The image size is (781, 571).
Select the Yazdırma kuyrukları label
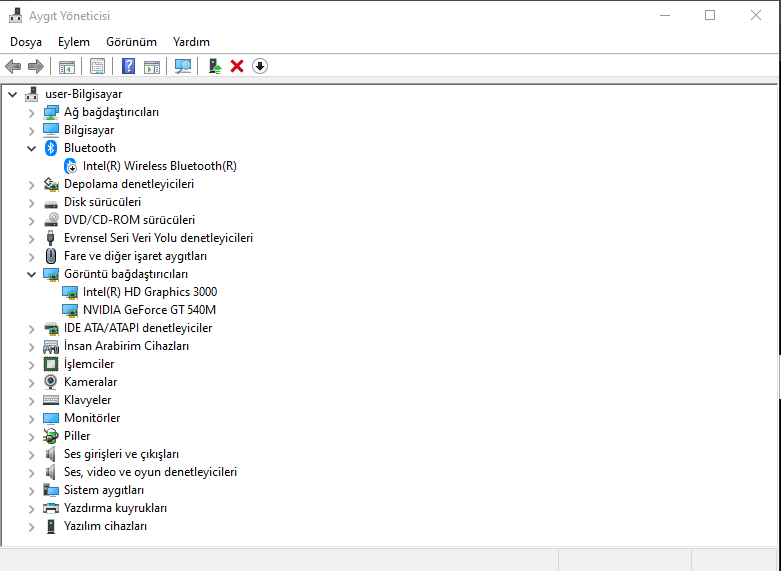click(x=116, y=508)
